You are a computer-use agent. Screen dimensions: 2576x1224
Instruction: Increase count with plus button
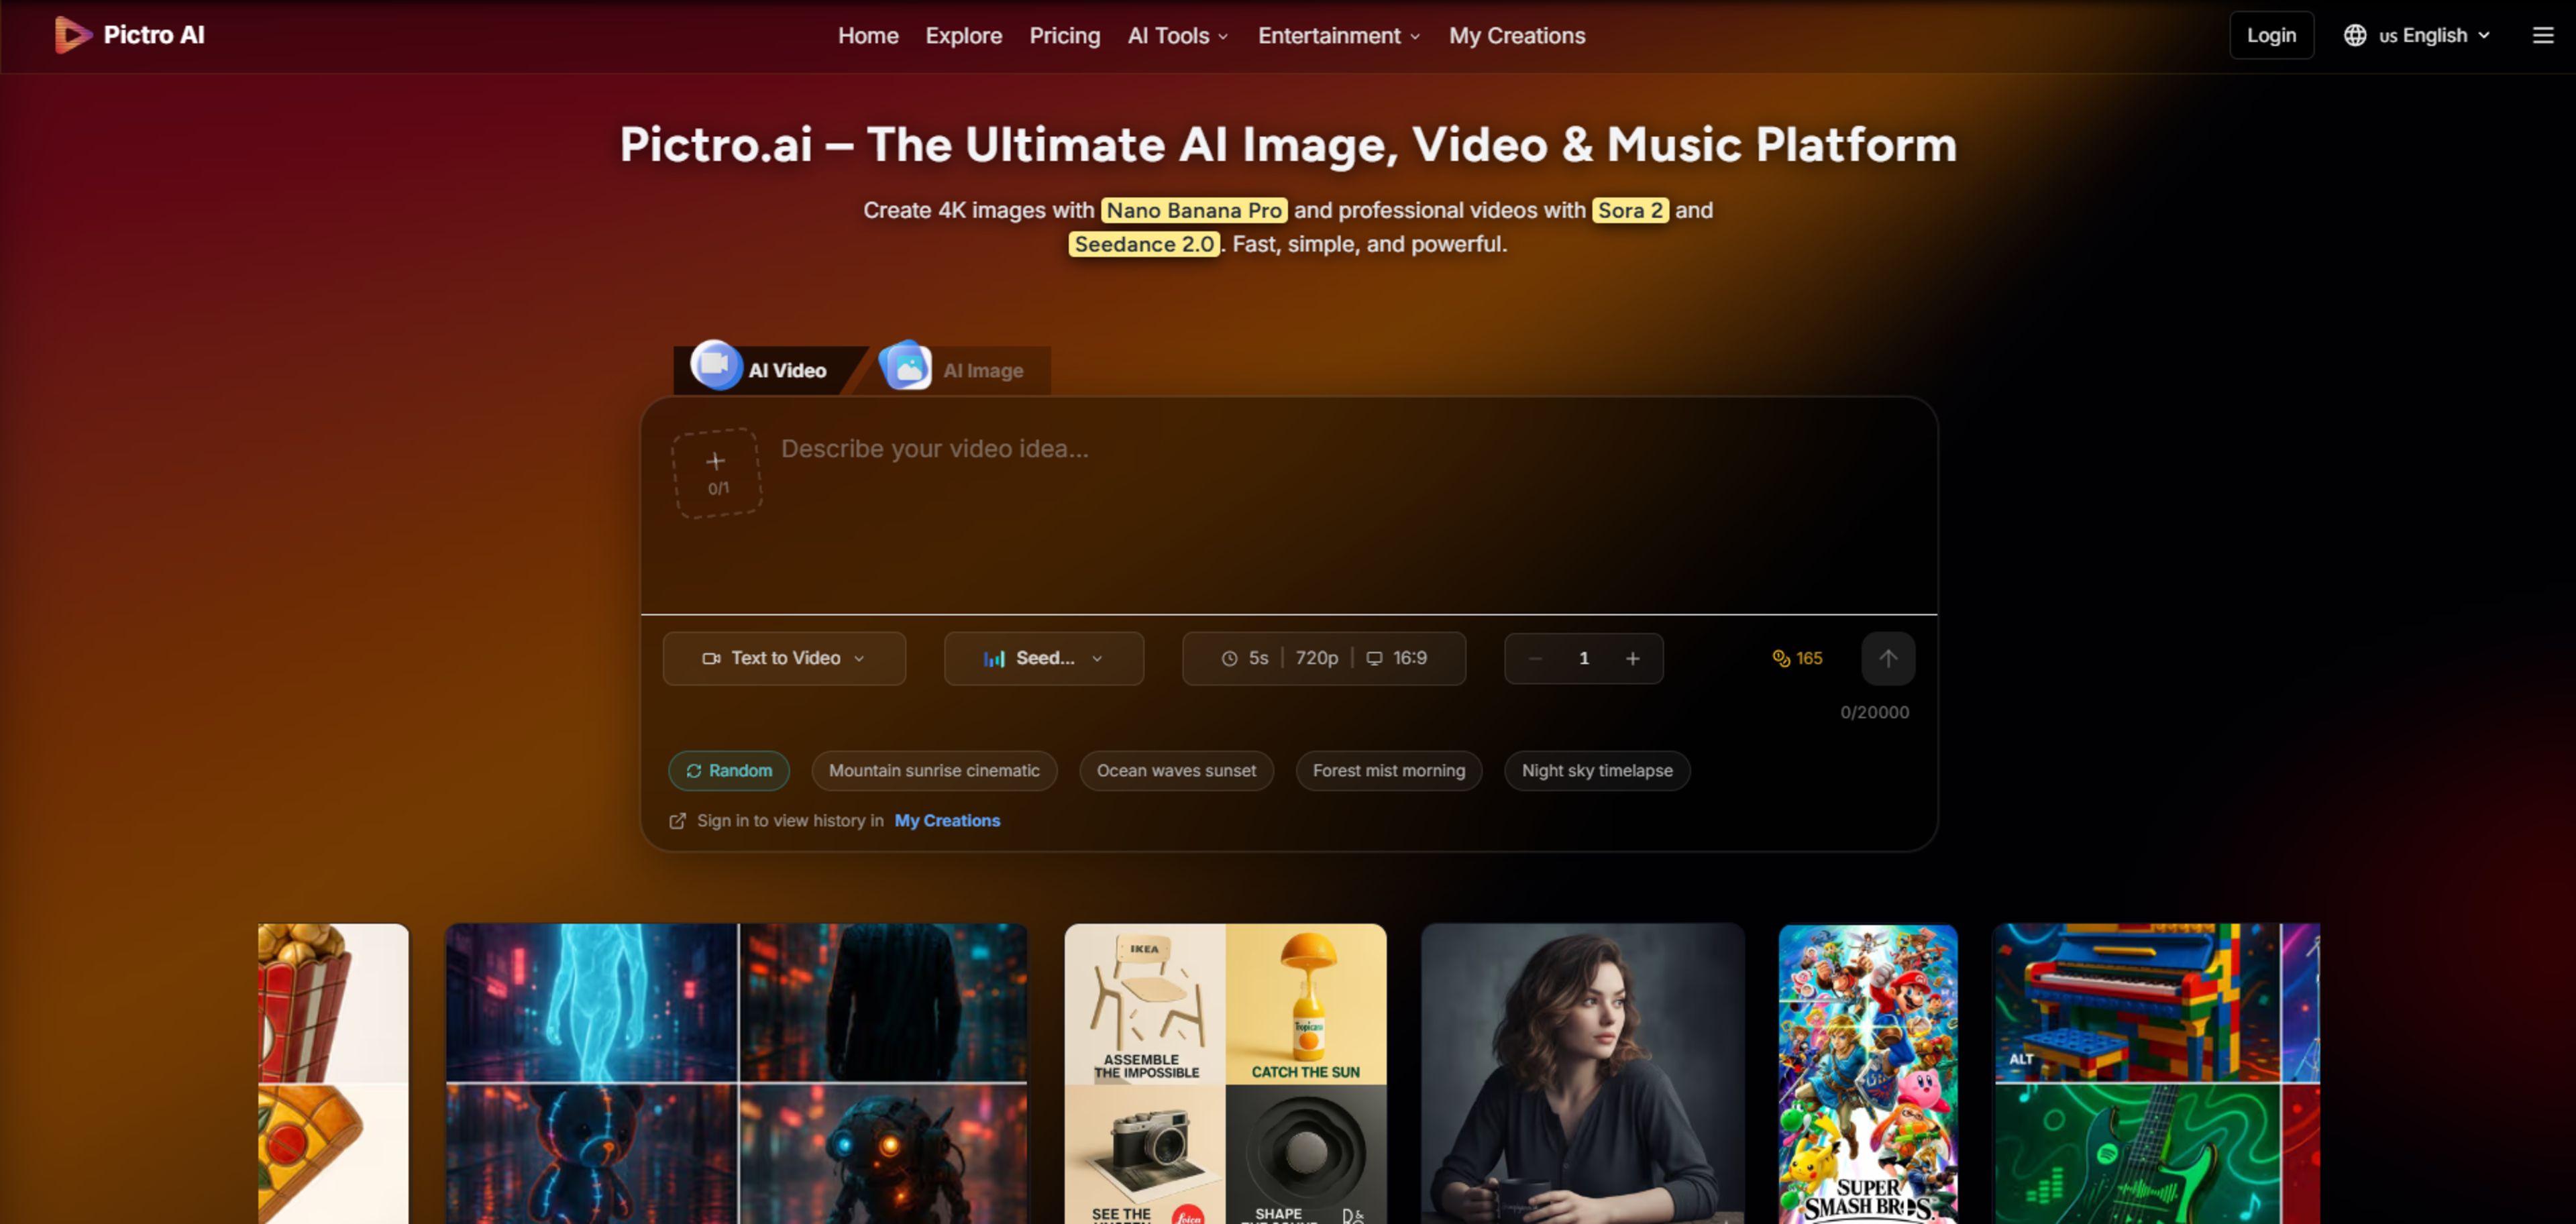coord(1632,659)
